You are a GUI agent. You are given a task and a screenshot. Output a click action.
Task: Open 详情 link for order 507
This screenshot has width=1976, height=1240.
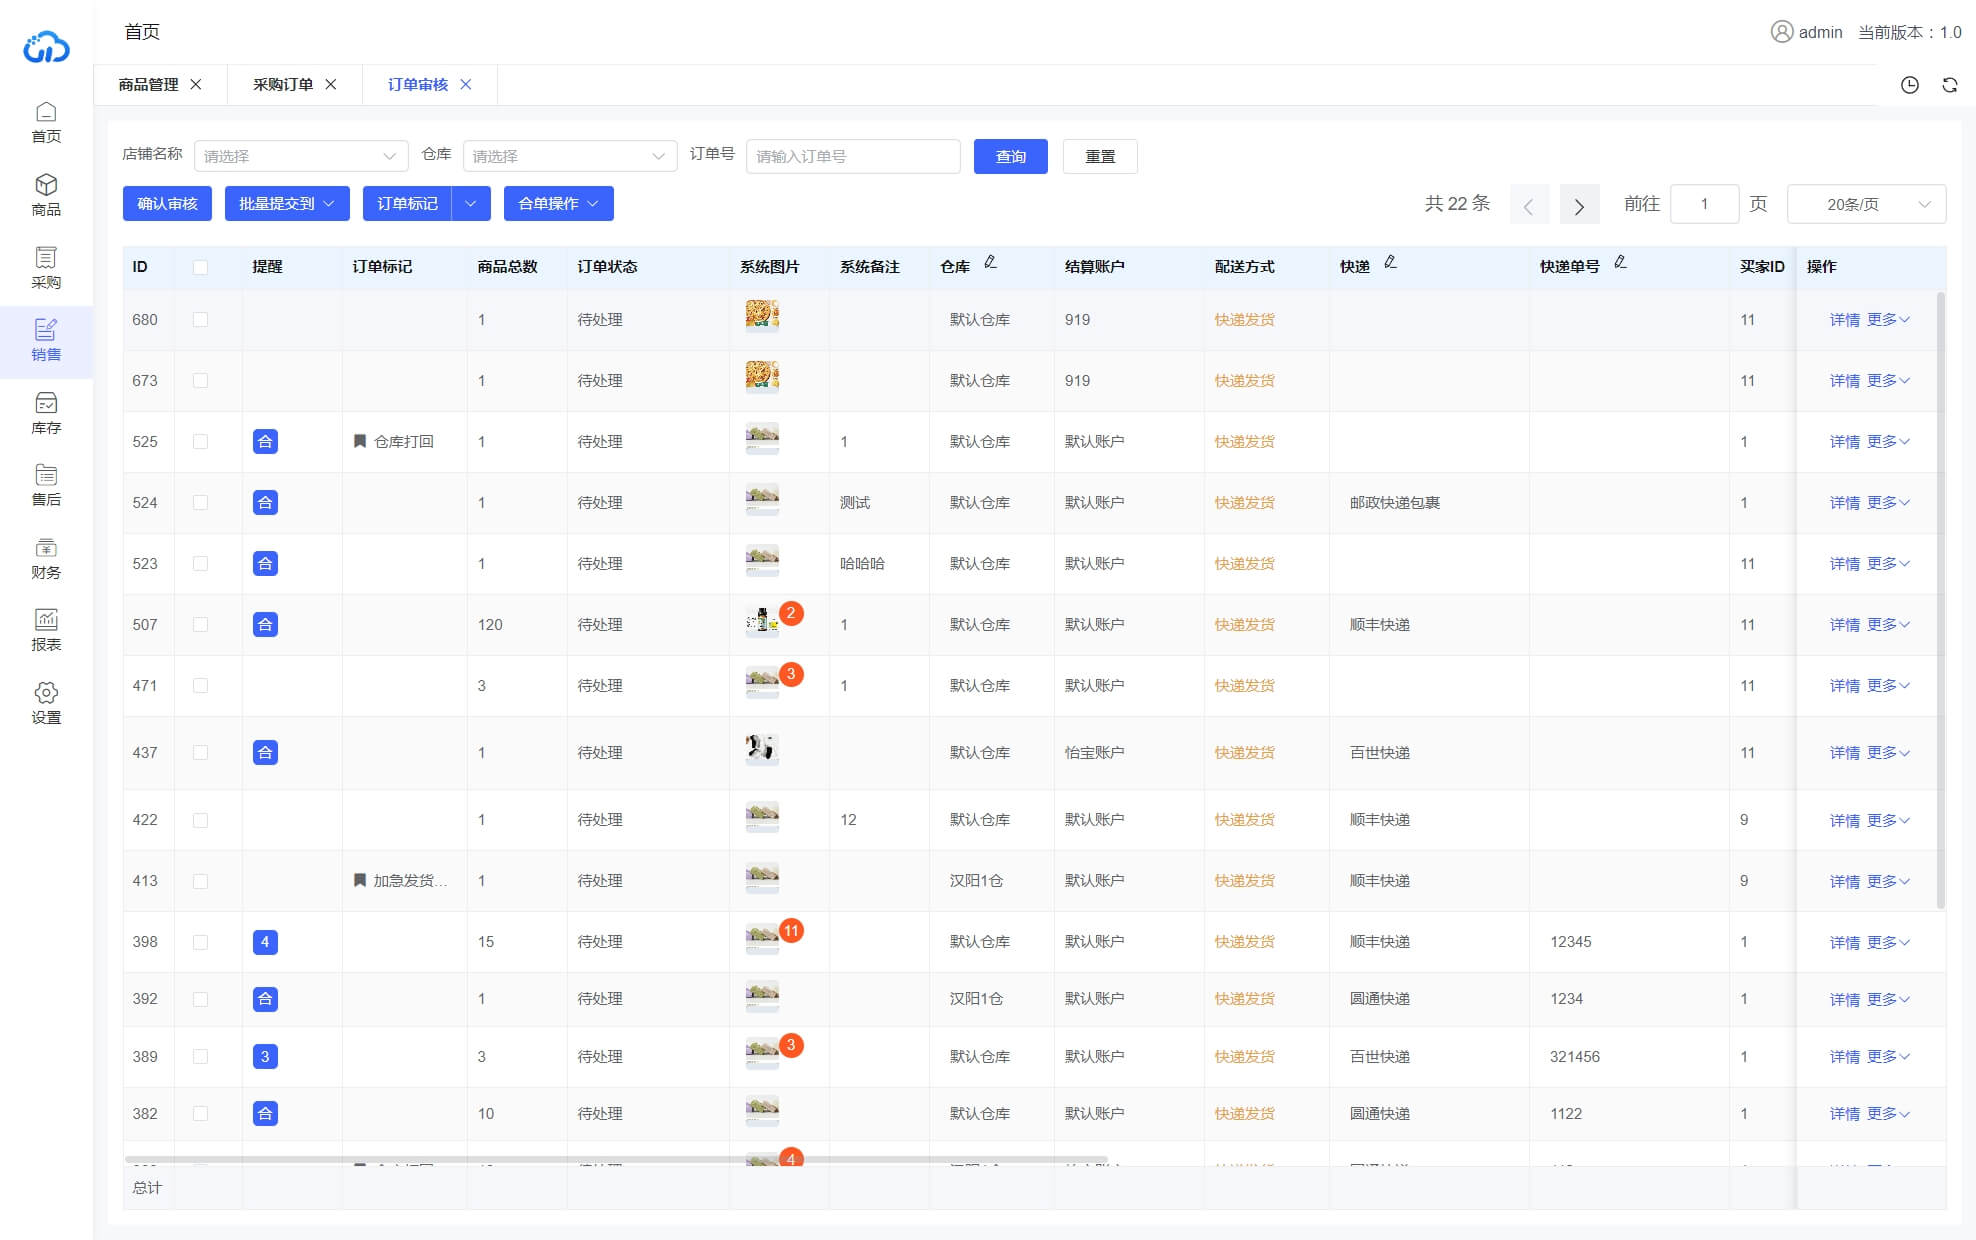coord(1844,625)
